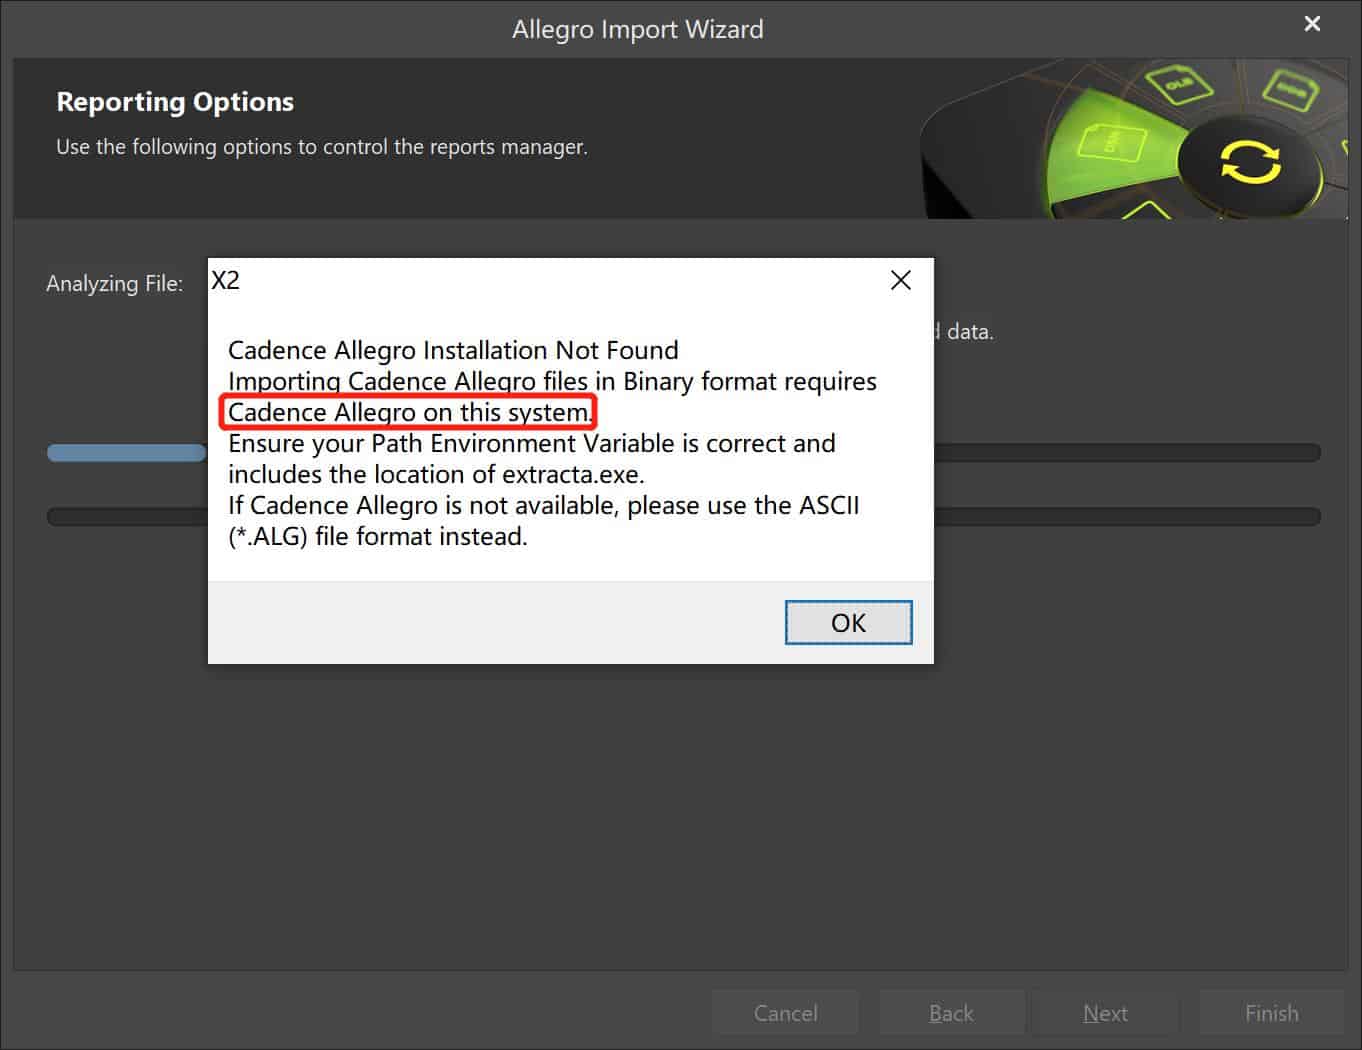Image resolution: width=1362 pixels, height=1050 pixels.
Task: Click OK in the X2 error dialog
Action: [x=848, y=622]
